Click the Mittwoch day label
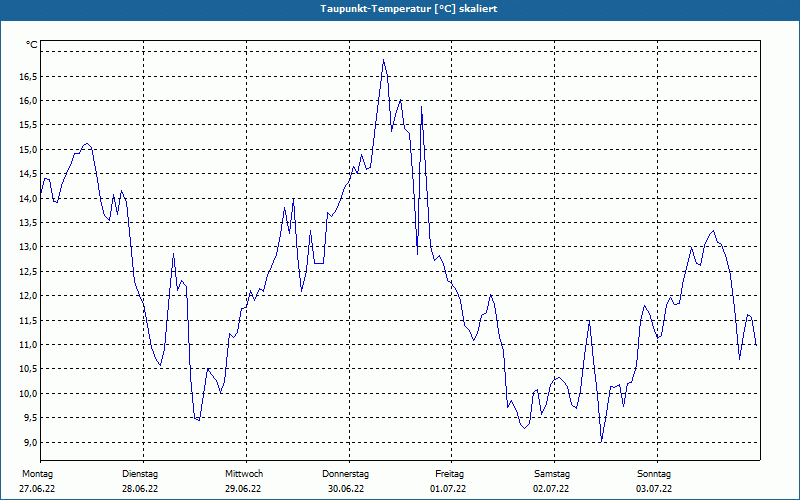800x500 pixels. pos(244,474)
